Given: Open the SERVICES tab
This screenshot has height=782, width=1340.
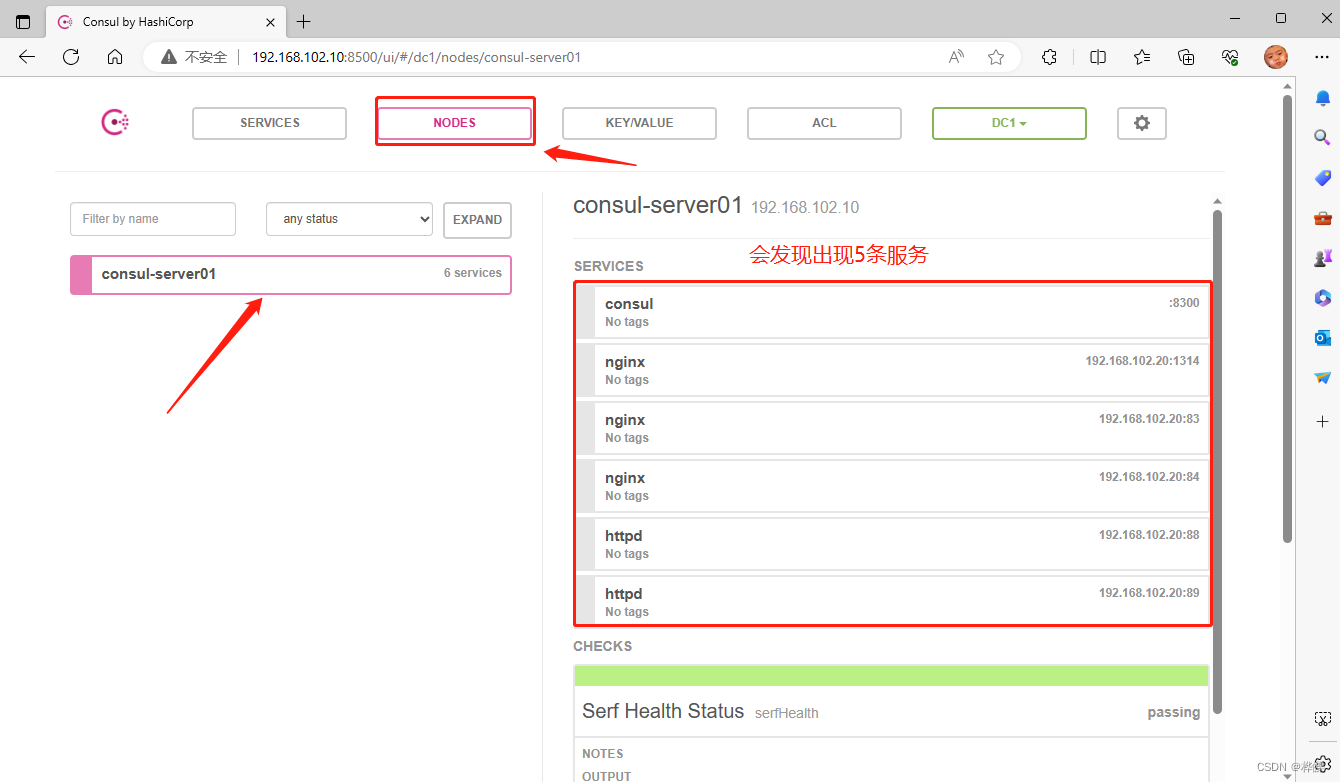Looking at the screenshot, I should pyautogui.click(x=269, y=123).
